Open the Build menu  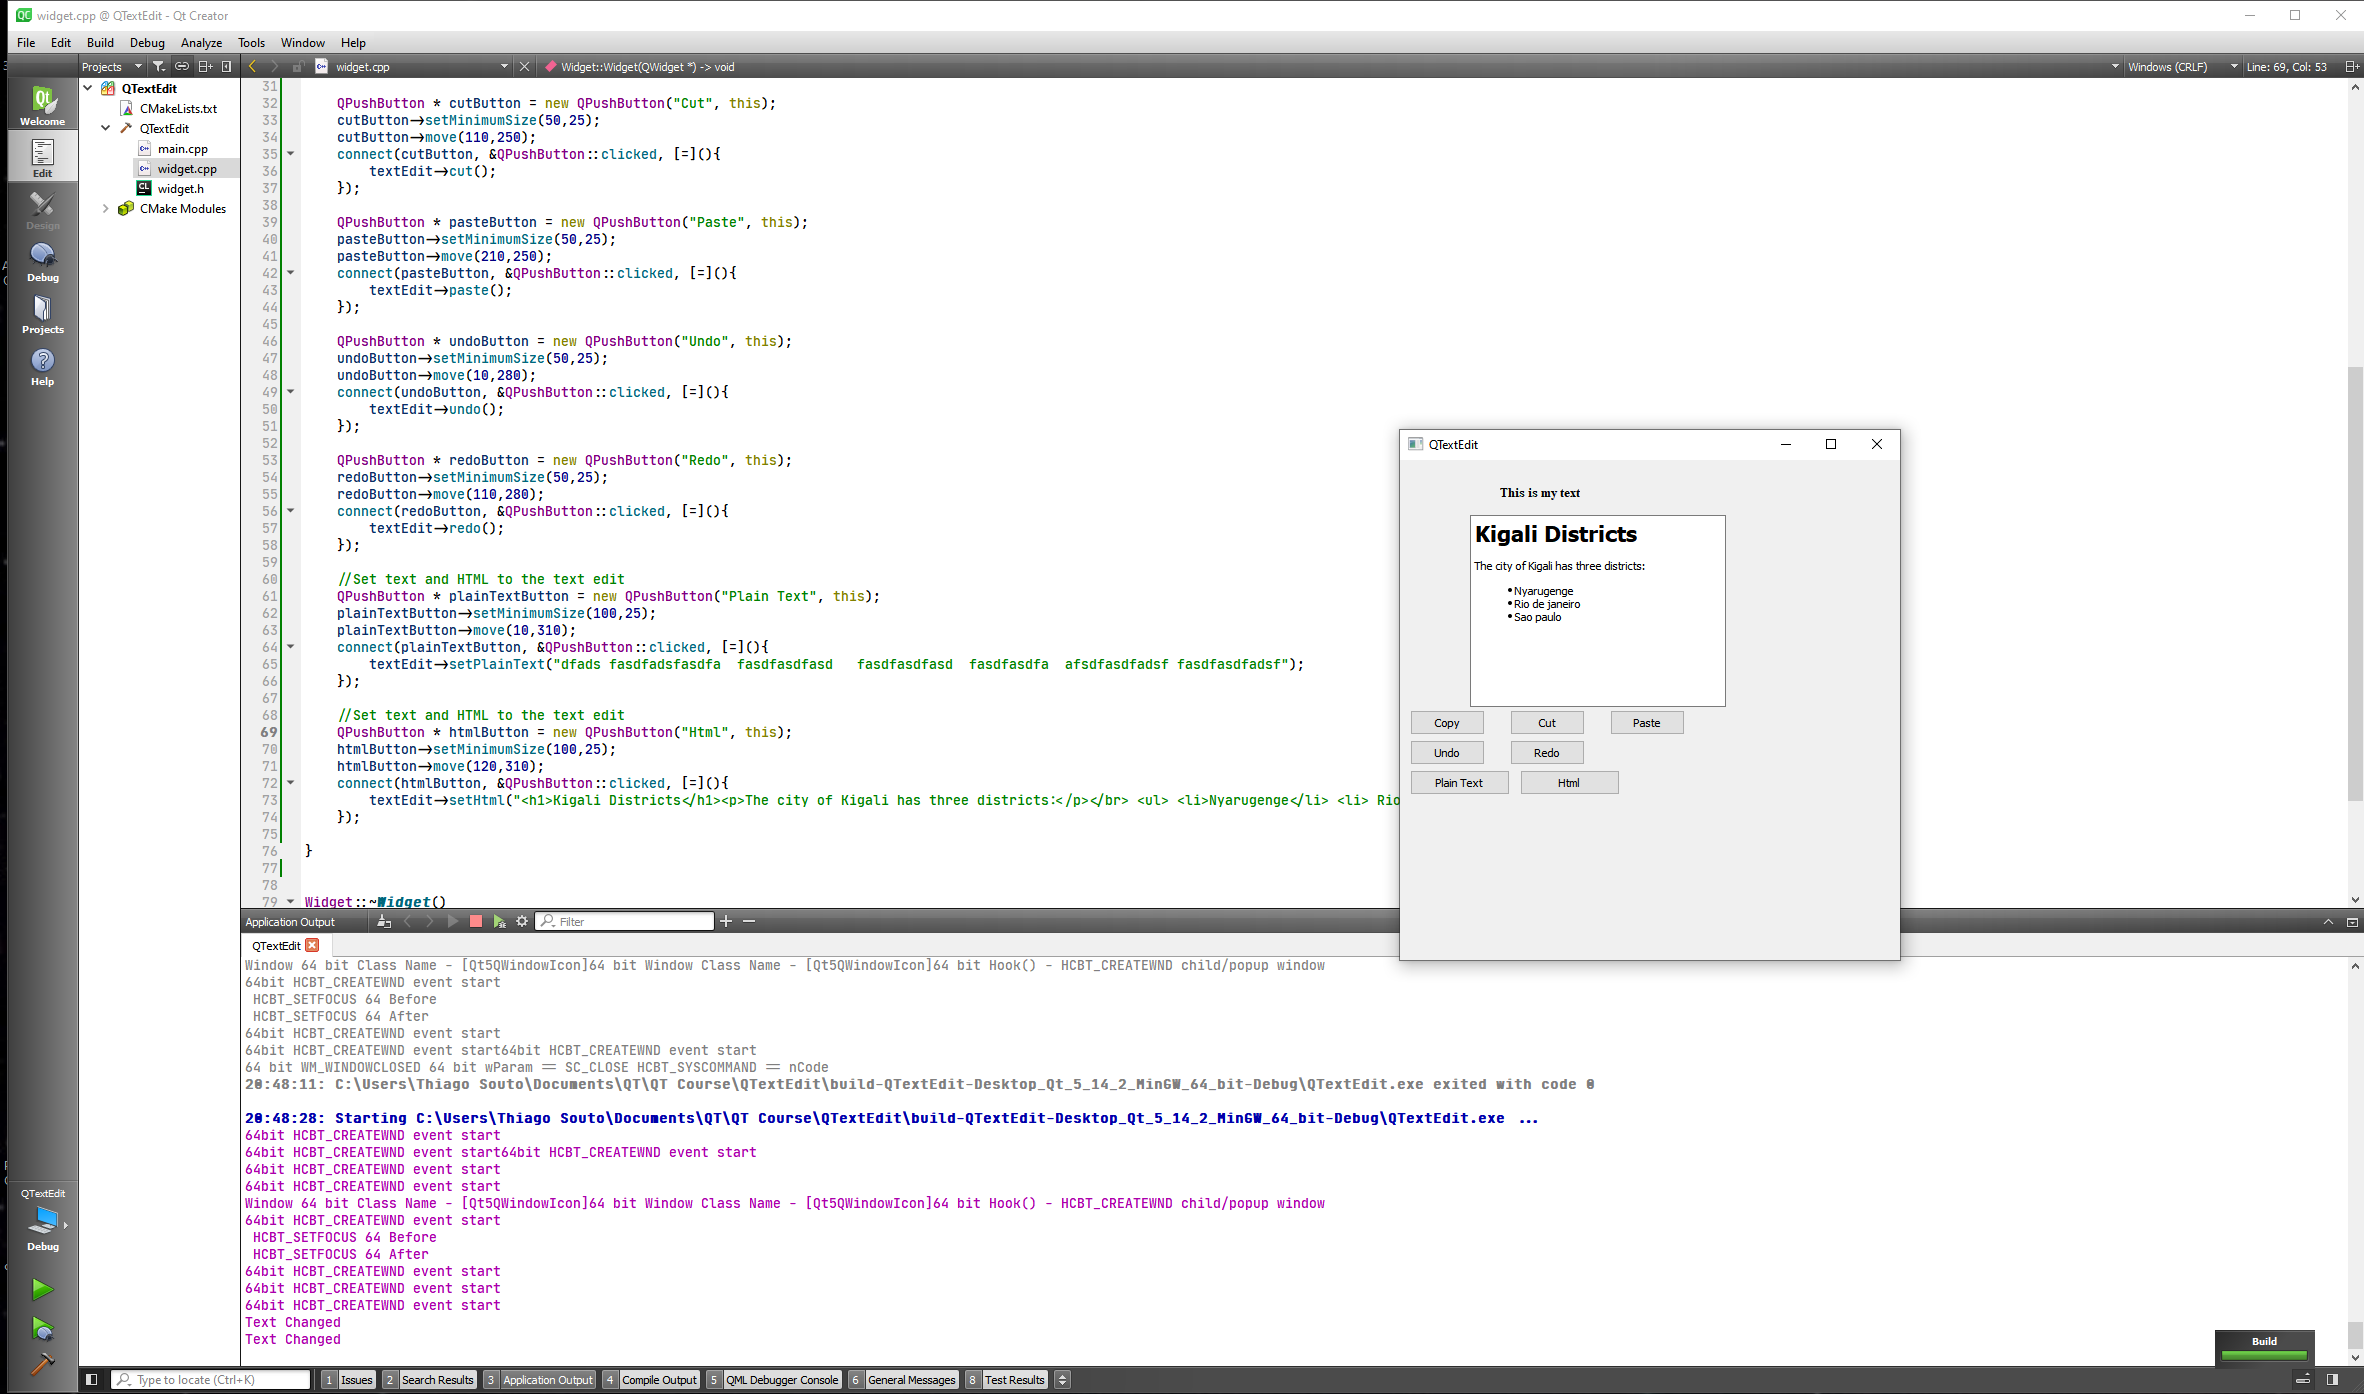click(x=100, y=42)
